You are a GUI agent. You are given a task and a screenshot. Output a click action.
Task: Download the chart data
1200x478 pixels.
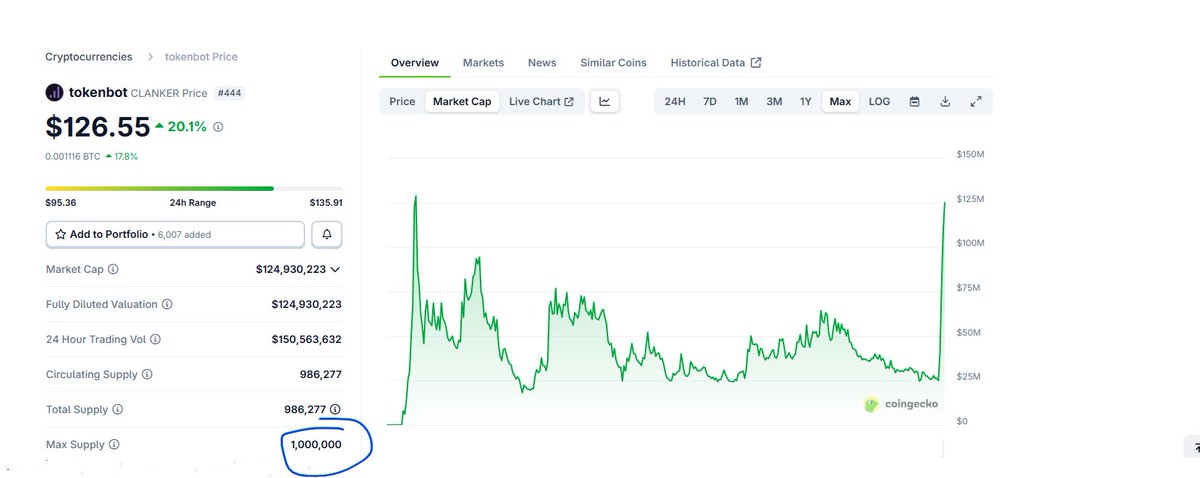pos(945,102)
